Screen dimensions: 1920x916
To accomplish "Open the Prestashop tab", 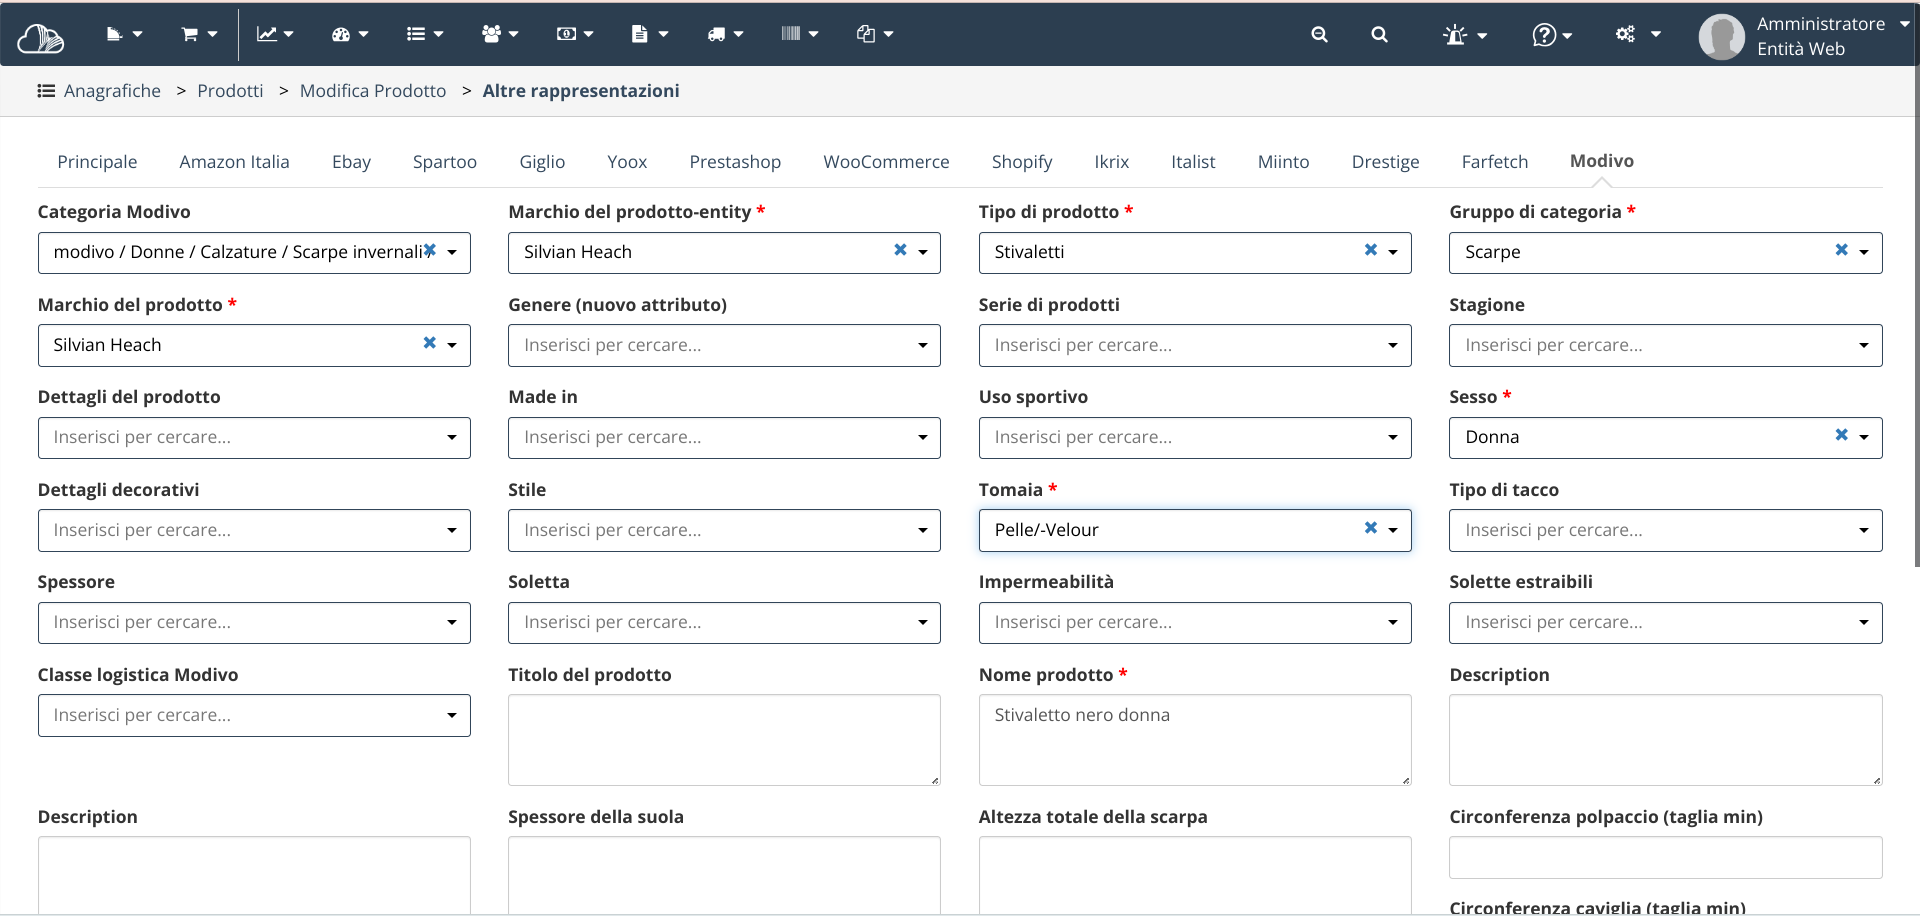I will [x=735, y=162].
